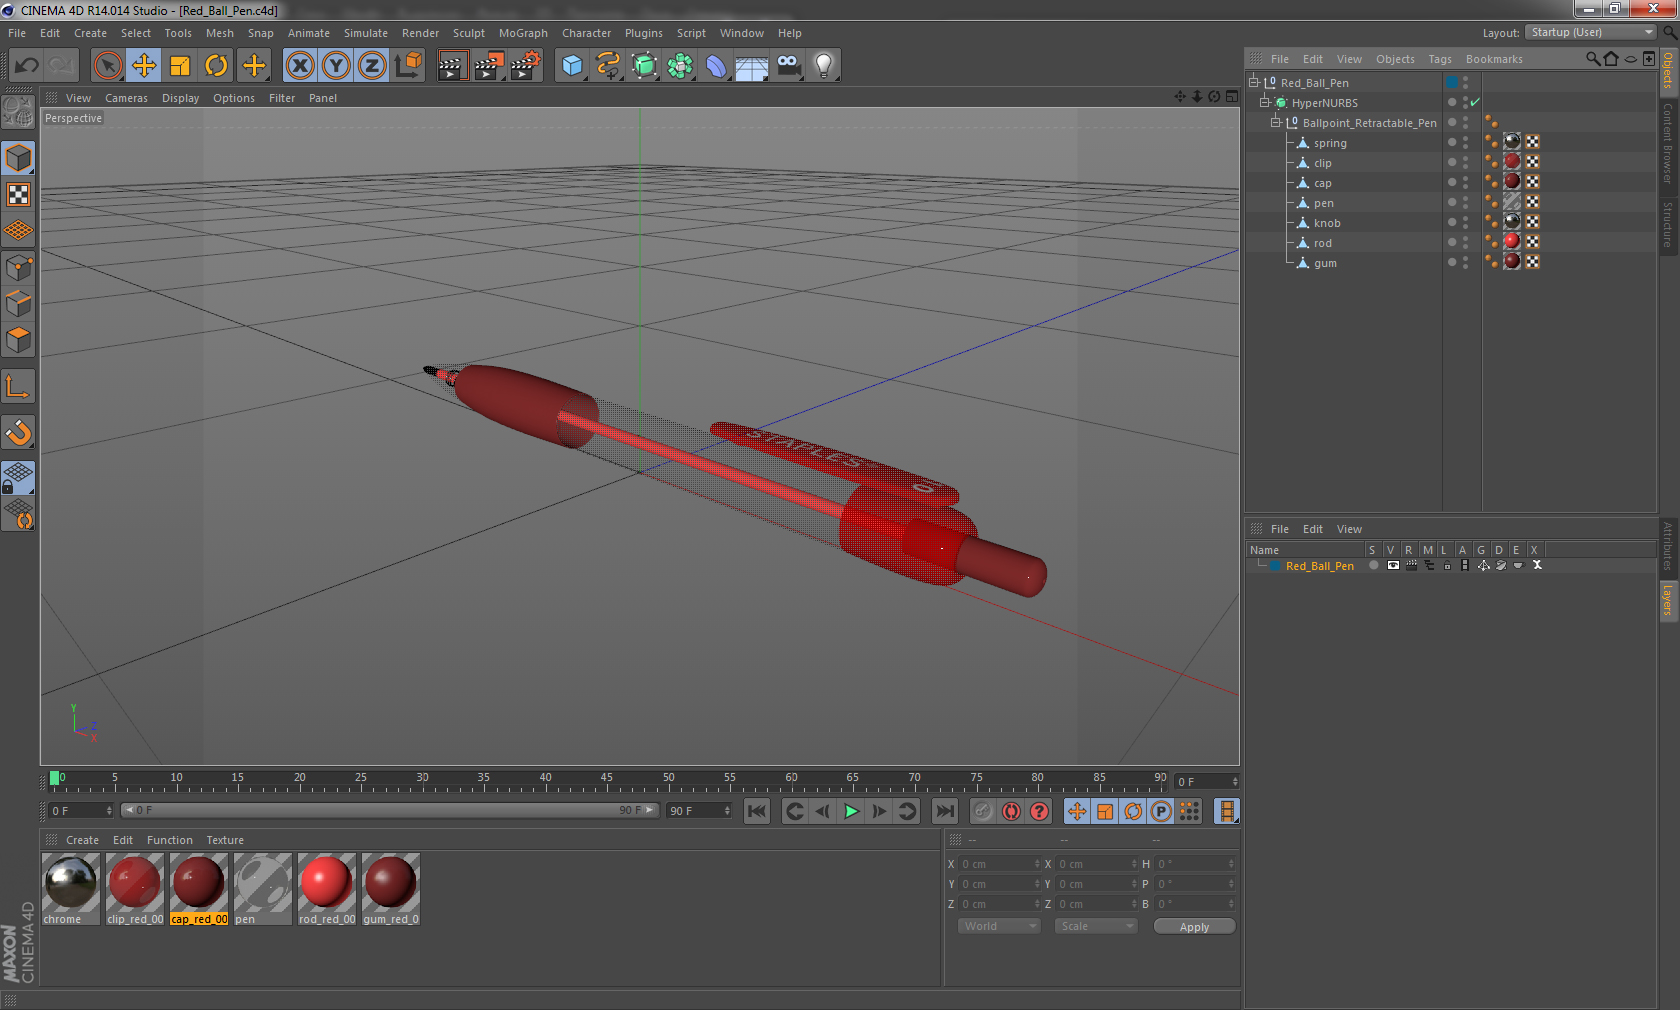Select the knob object in hierarchy
Image resolution: width=1680 pixels, height=1010 pixels.
point(1326,223)
